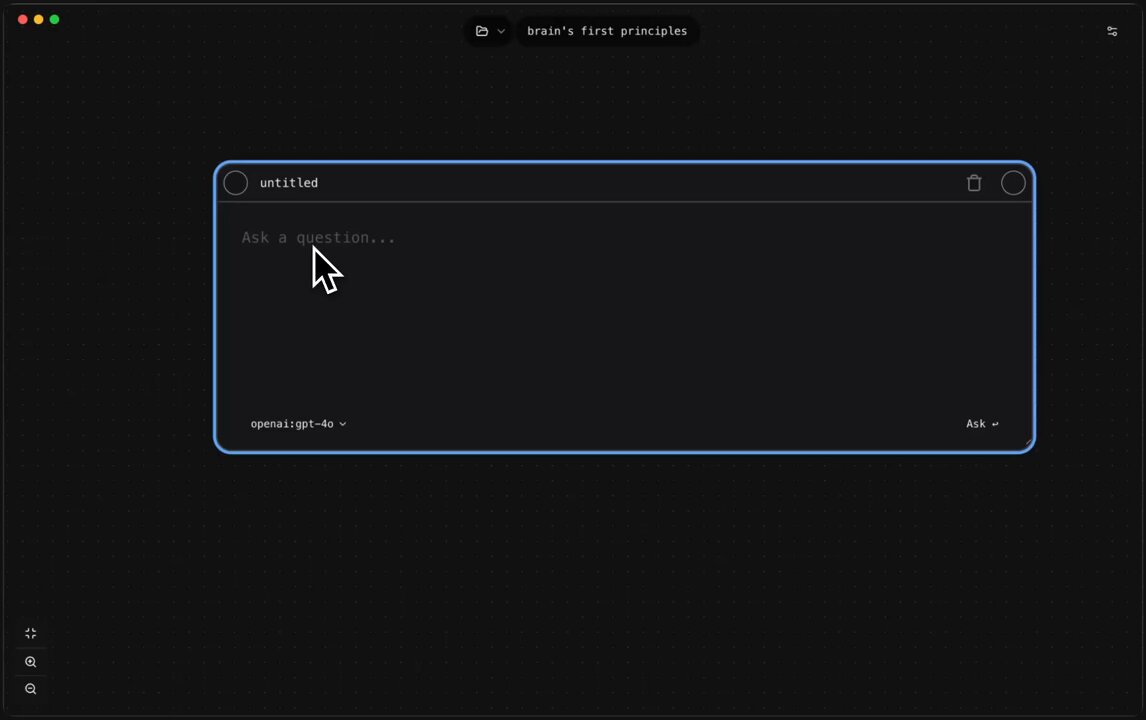This screenshot has height=720, width=1146.
Task: Toggle the circle right of the trash icon
Action: tap(1013, 183)
